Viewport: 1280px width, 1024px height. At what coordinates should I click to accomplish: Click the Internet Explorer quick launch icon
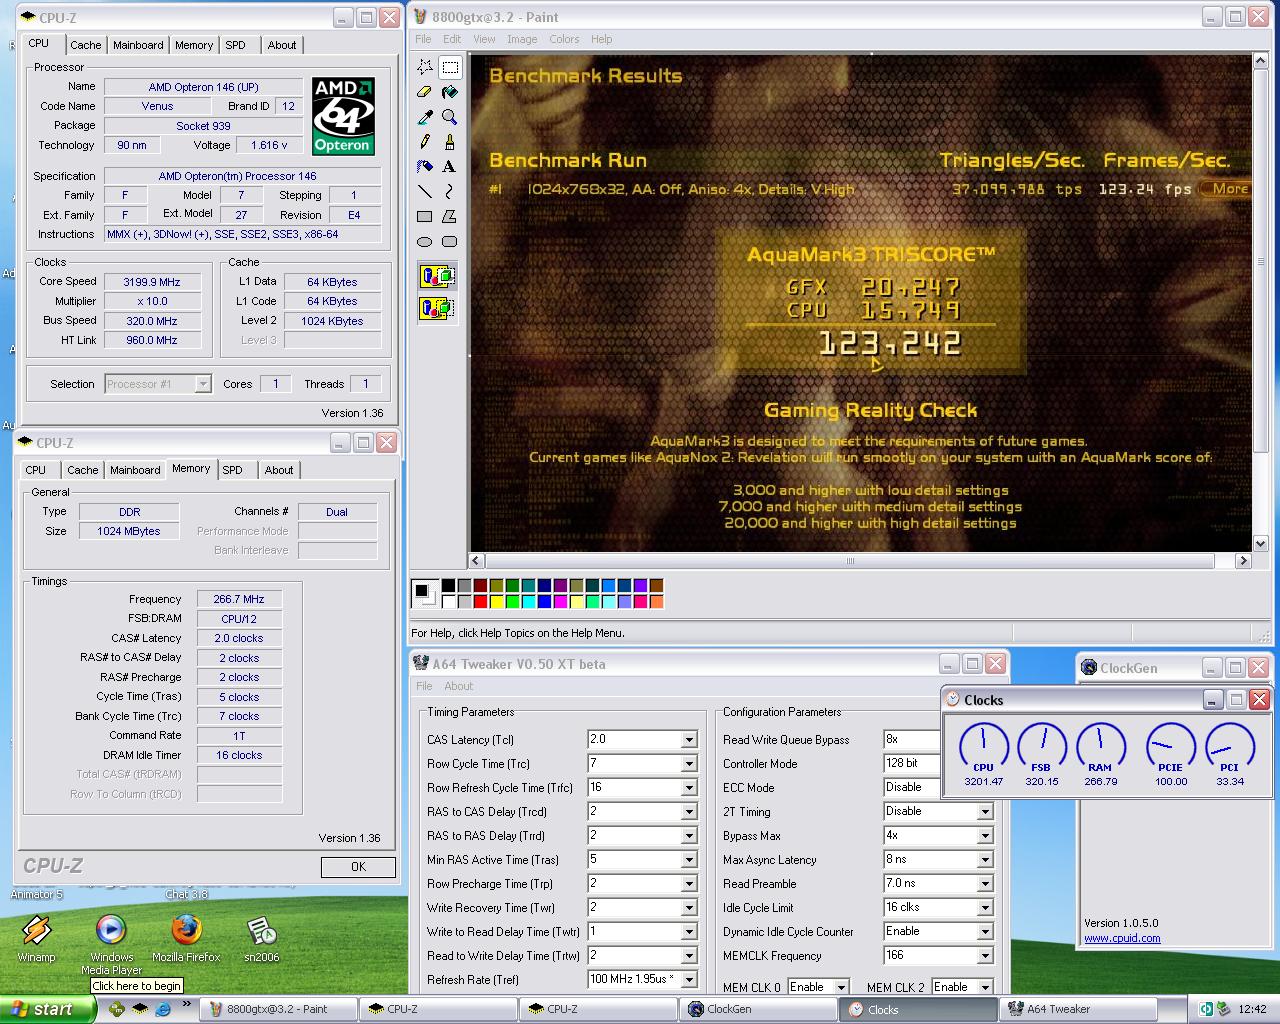click(163, 1010)
